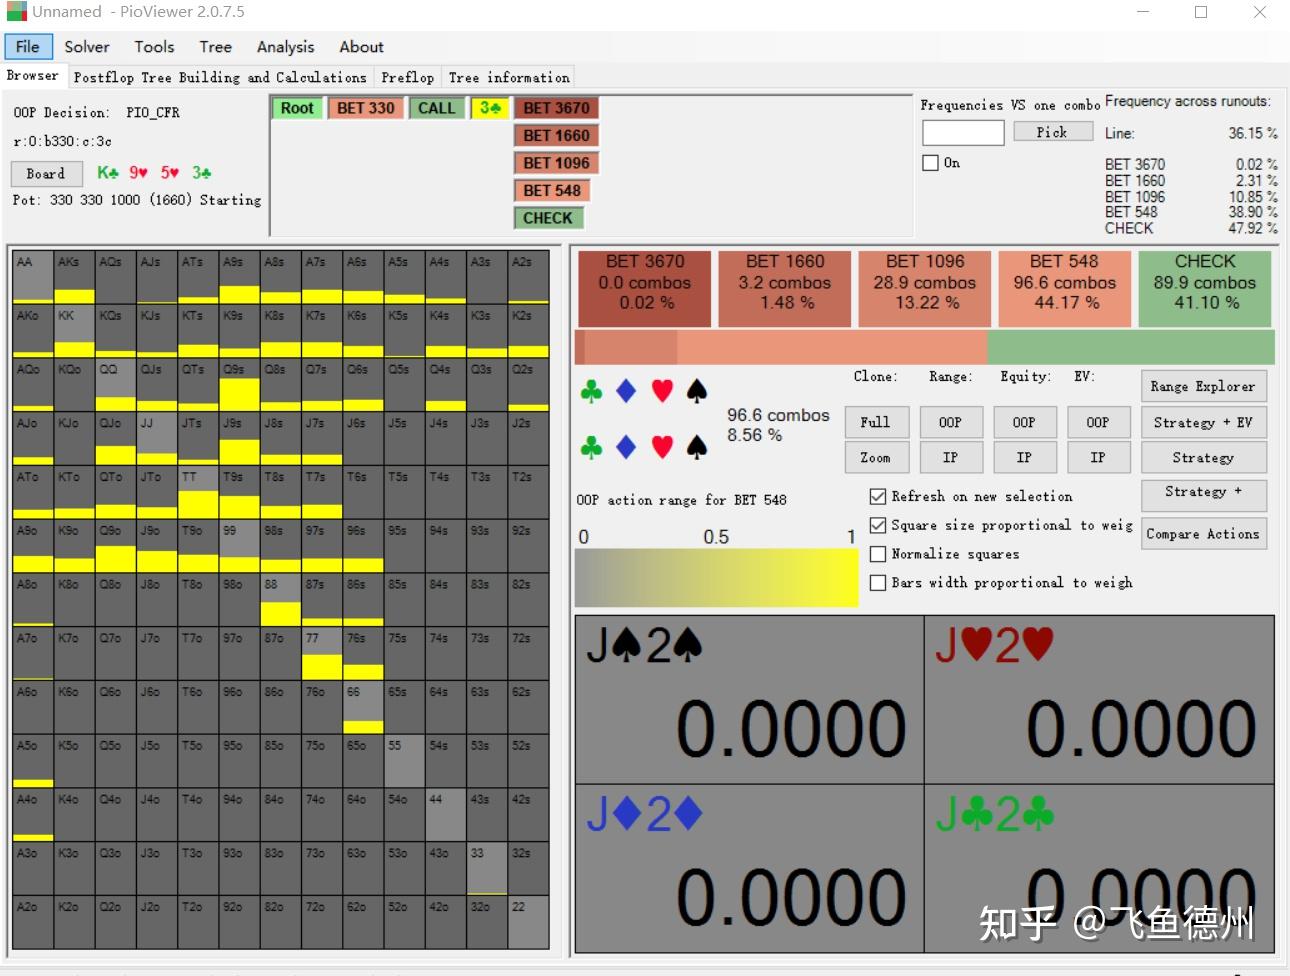Click the Strategy button
This screenshot has height=976, width=1290.
(x=1203, y=457)
